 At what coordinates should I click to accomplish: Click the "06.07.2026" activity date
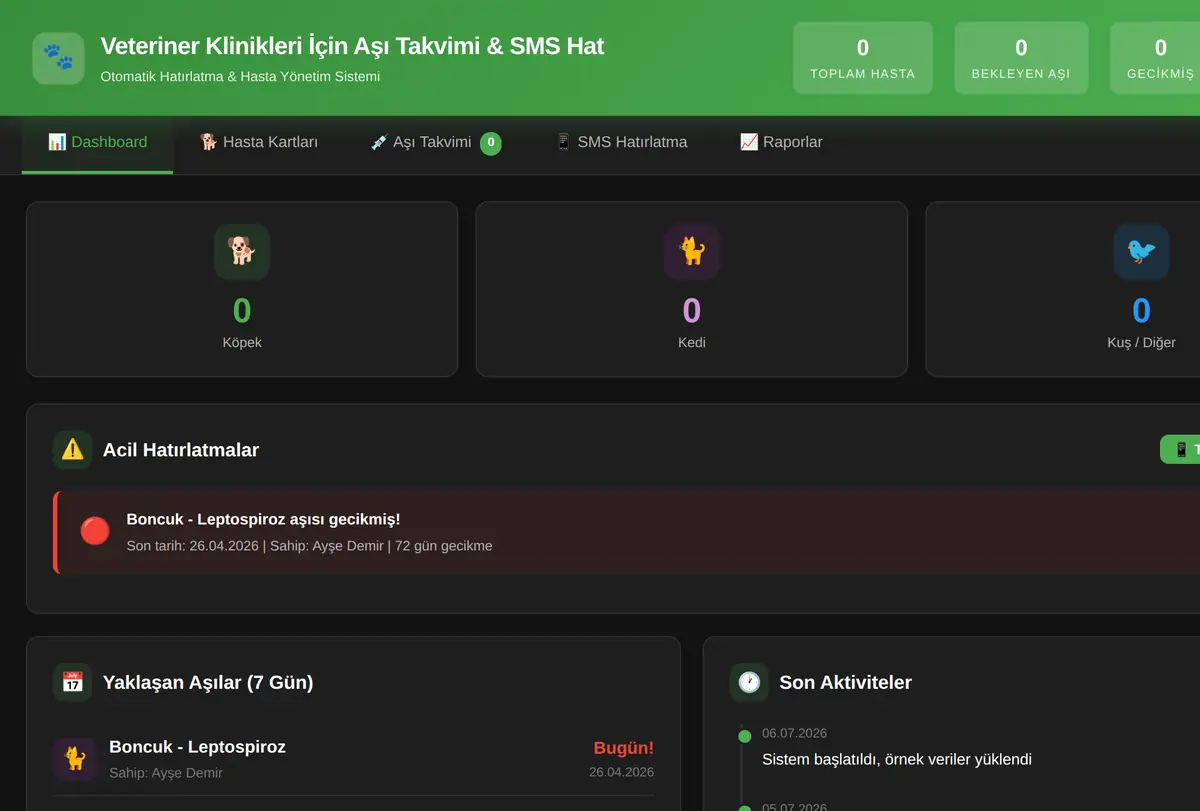pos(794,733)
